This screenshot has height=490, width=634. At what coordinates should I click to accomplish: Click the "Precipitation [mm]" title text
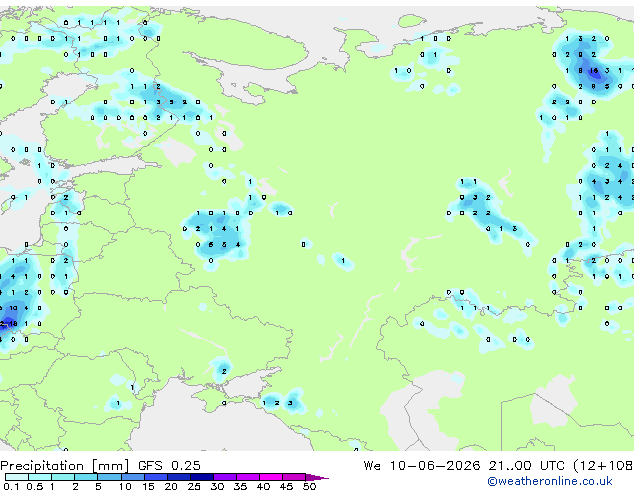[x=65, y=466]
